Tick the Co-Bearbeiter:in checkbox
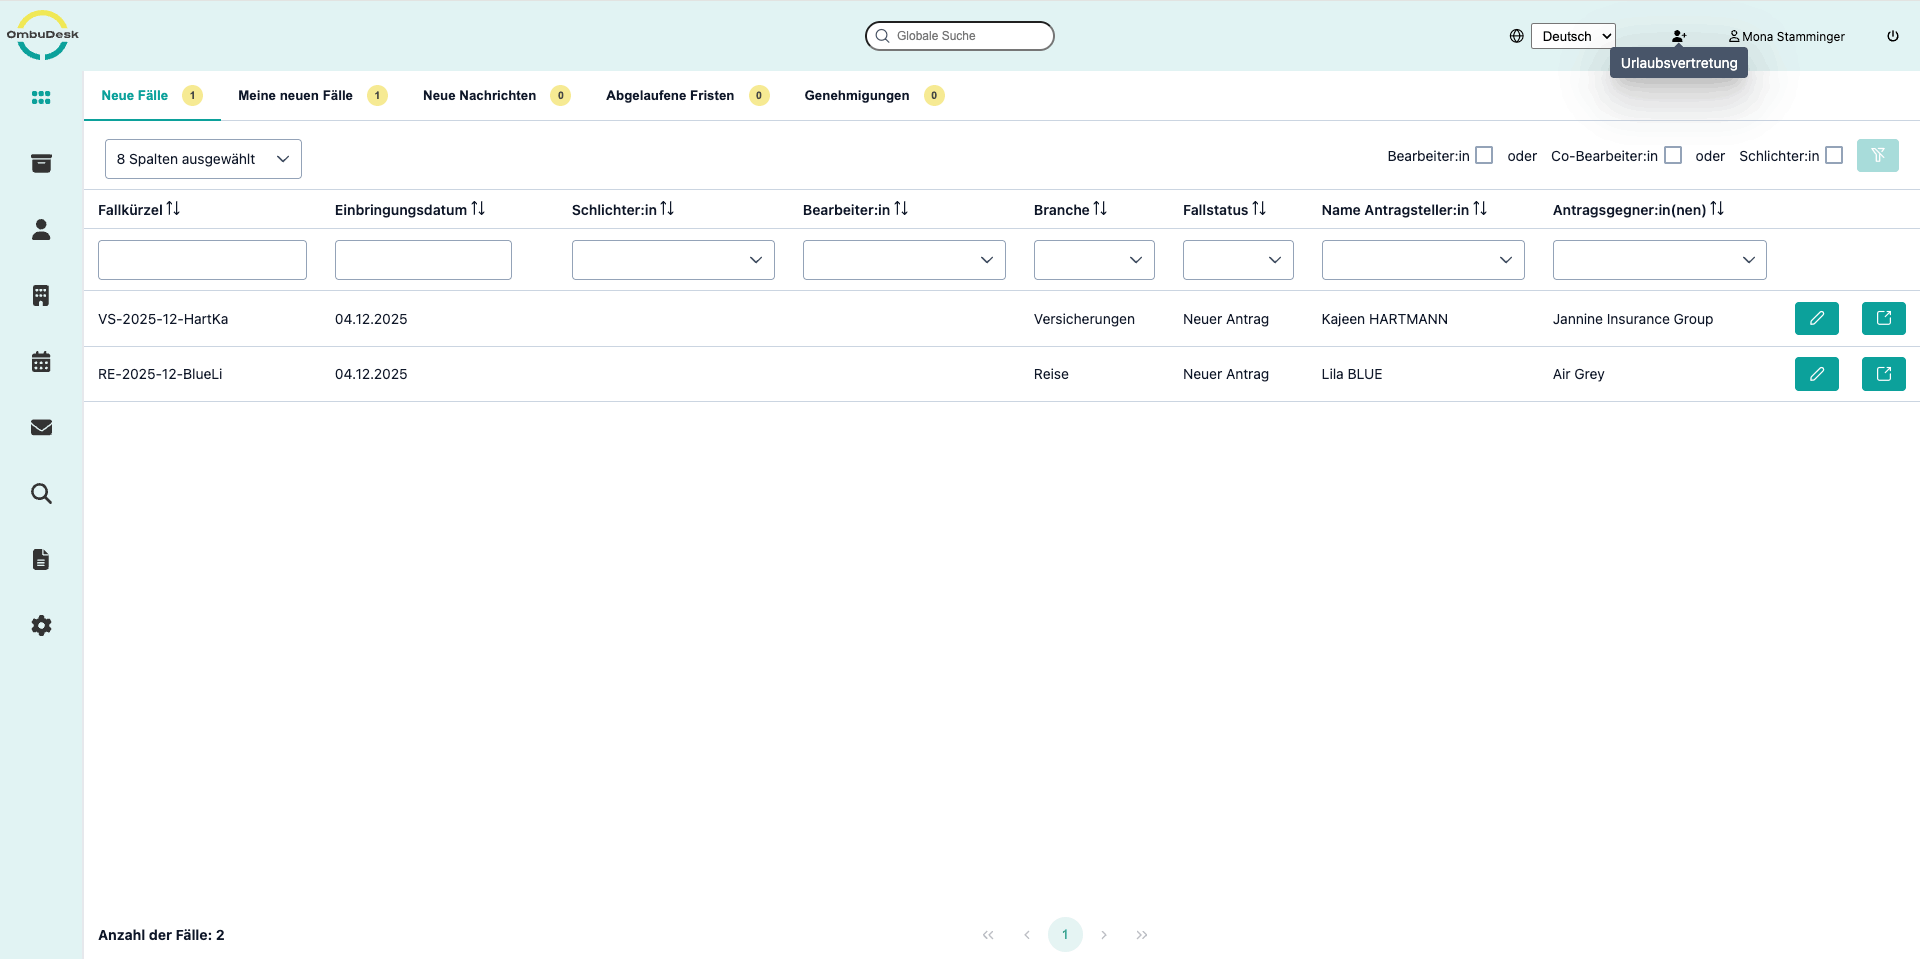1920x959 pixels. click(1673, 156)
